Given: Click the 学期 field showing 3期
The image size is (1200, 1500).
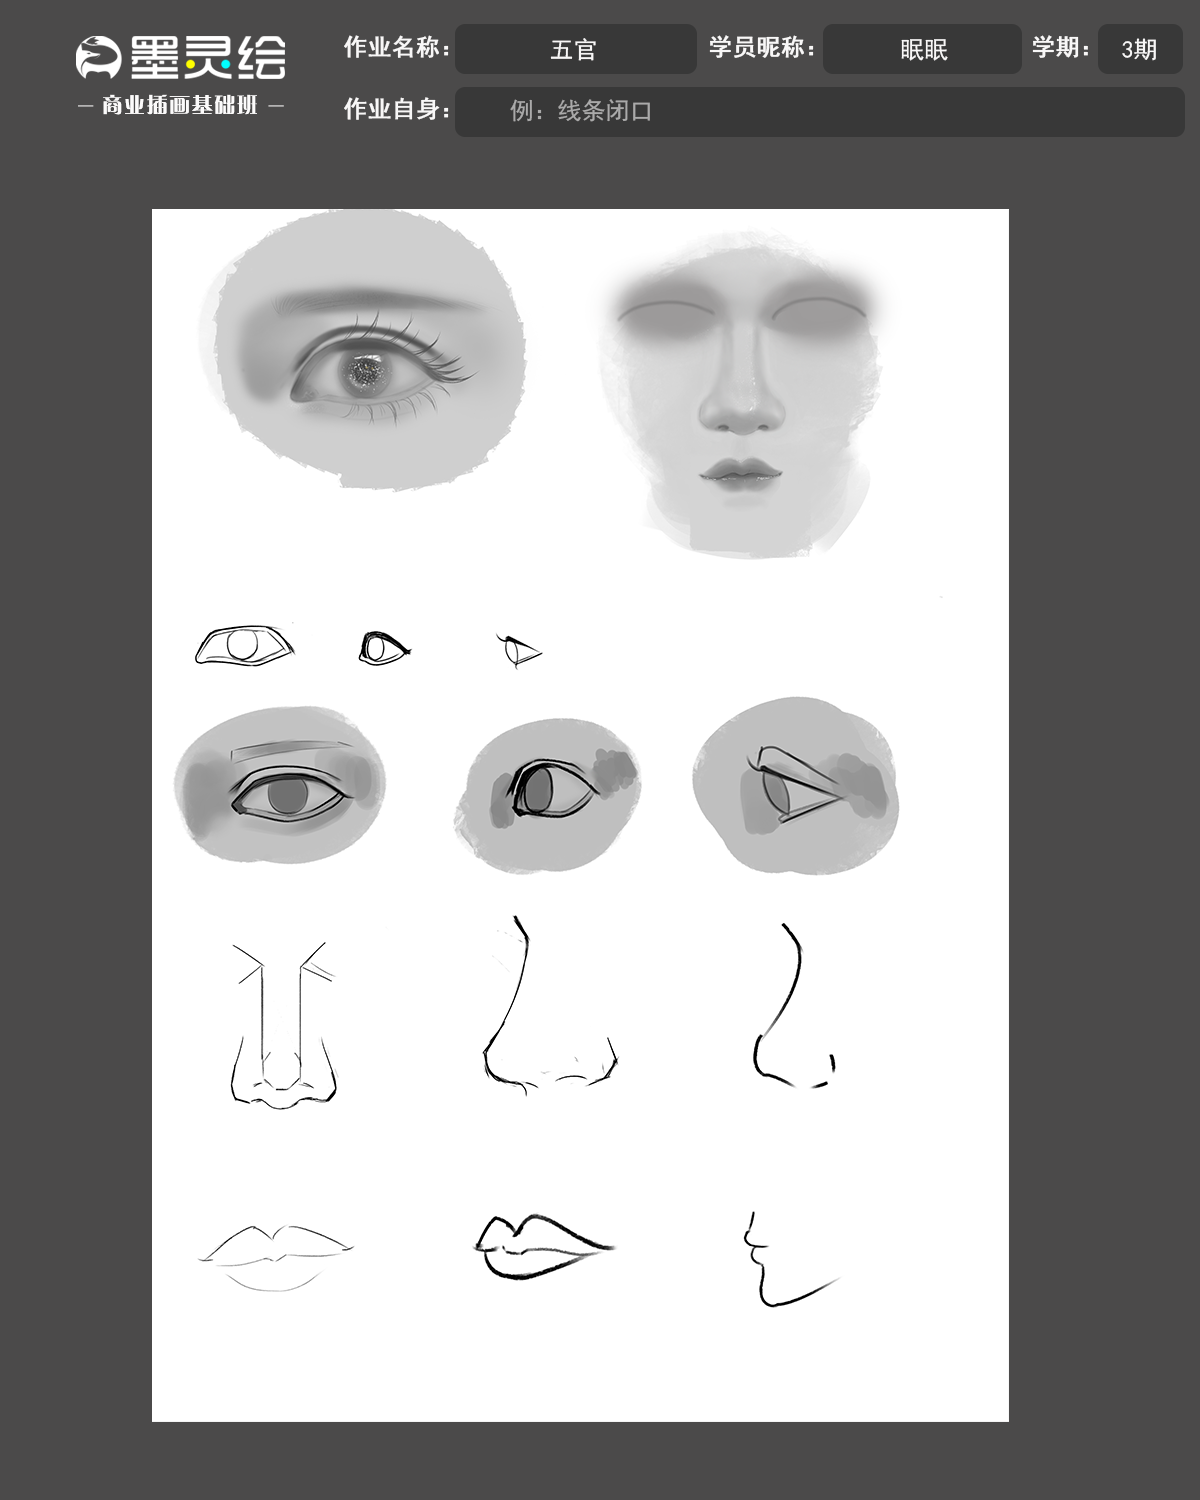Looking at the screenshot, I should (1140, 49).
